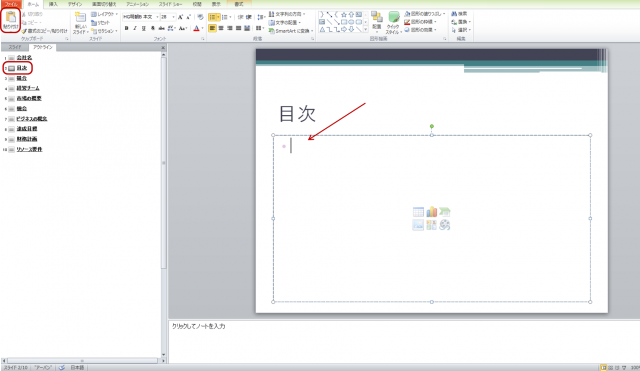The height and width of the screenshot is (371, 640).
Task: Click the insert chart placeholder icon
Action: click(x=431, y=212)
